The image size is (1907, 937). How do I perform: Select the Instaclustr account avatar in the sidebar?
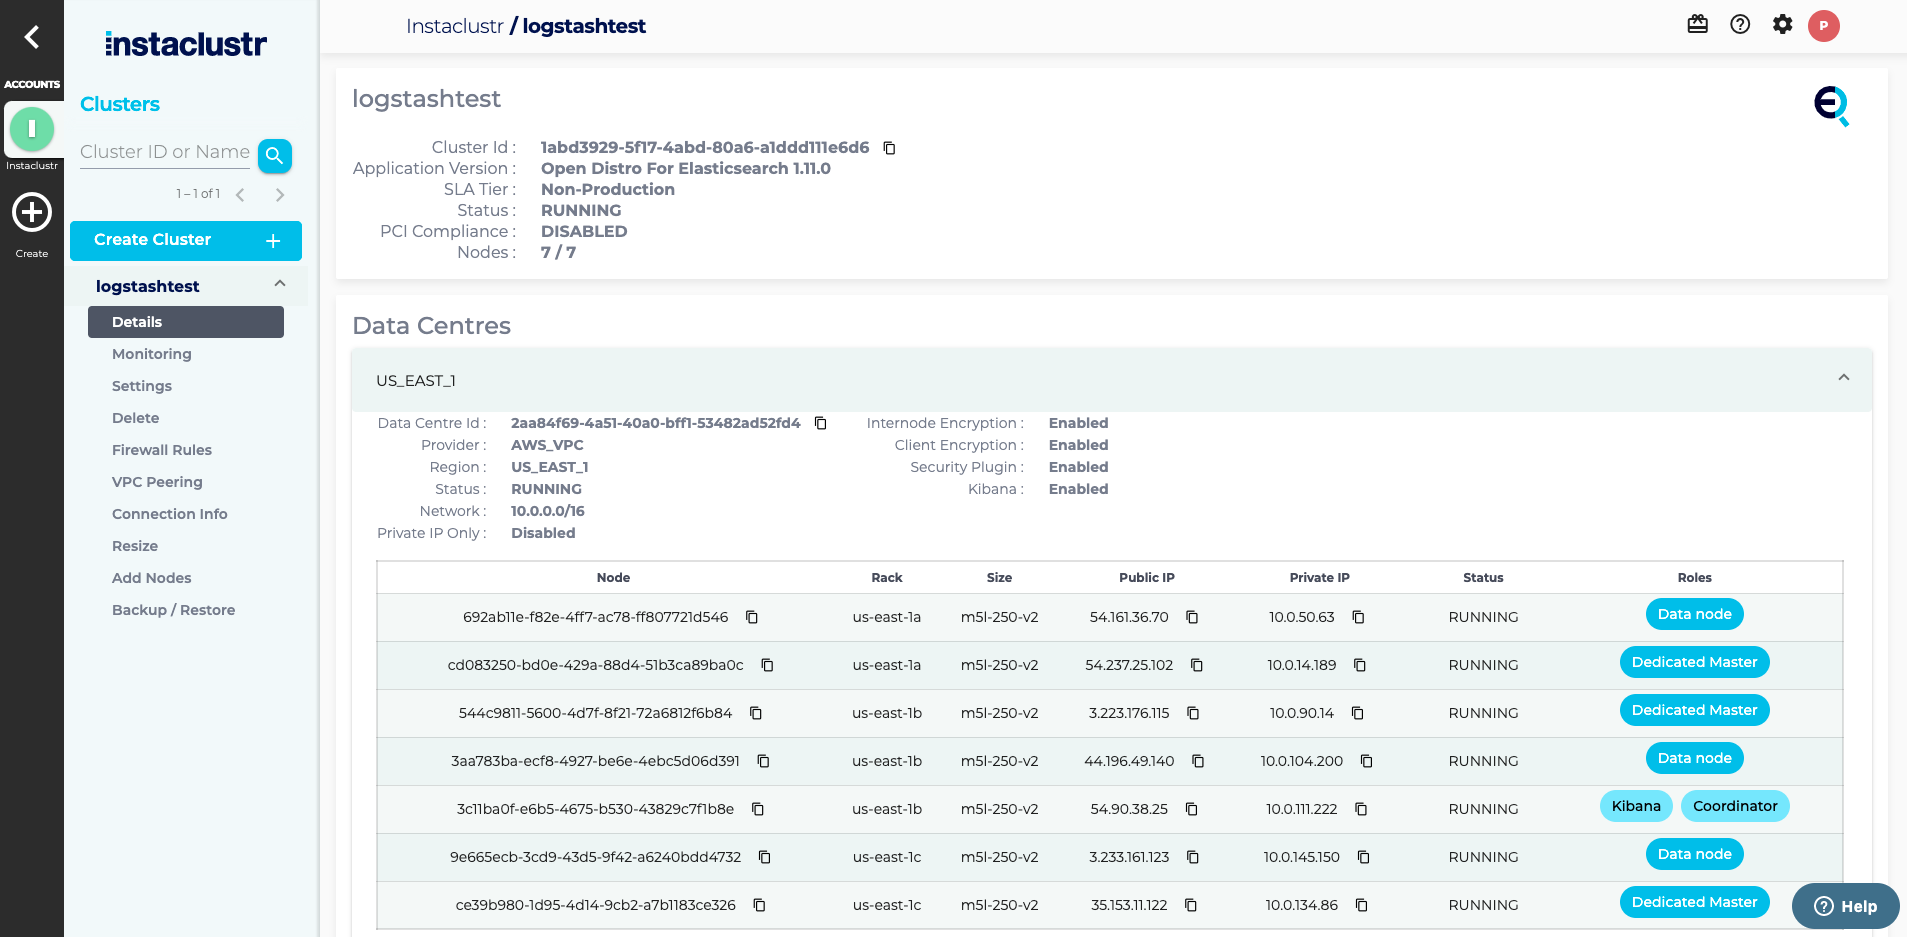(32, 130)
